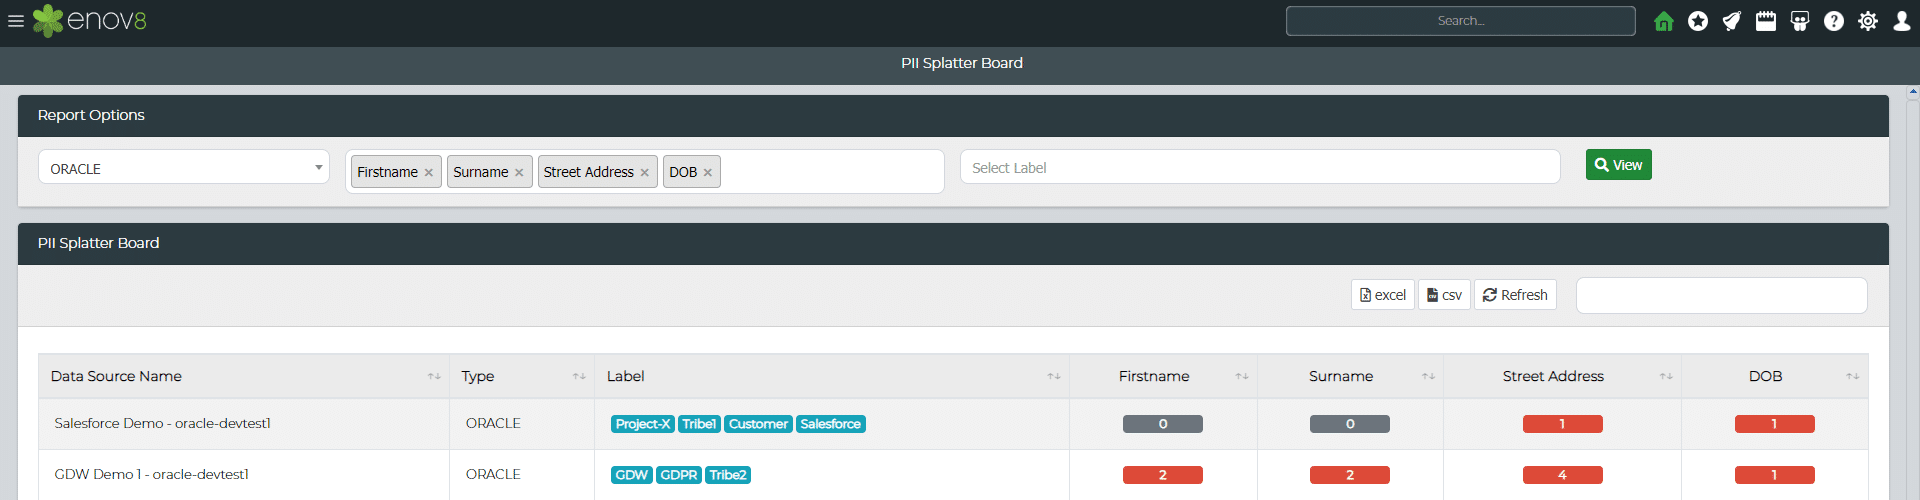
Task: Open help question mark icon
Action: coord(1834,21)
